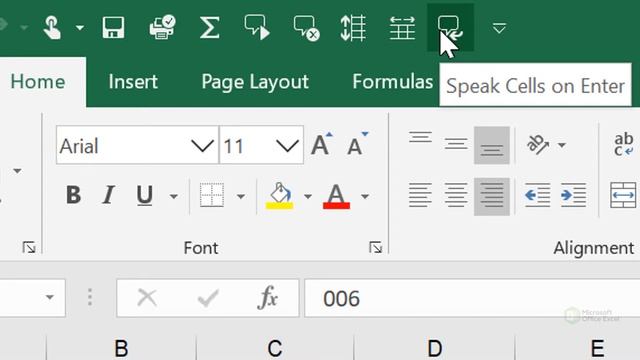The height and width of the screenshot is (360, 640).
Task: Click Decrease Indent icon
Action: 538,195
